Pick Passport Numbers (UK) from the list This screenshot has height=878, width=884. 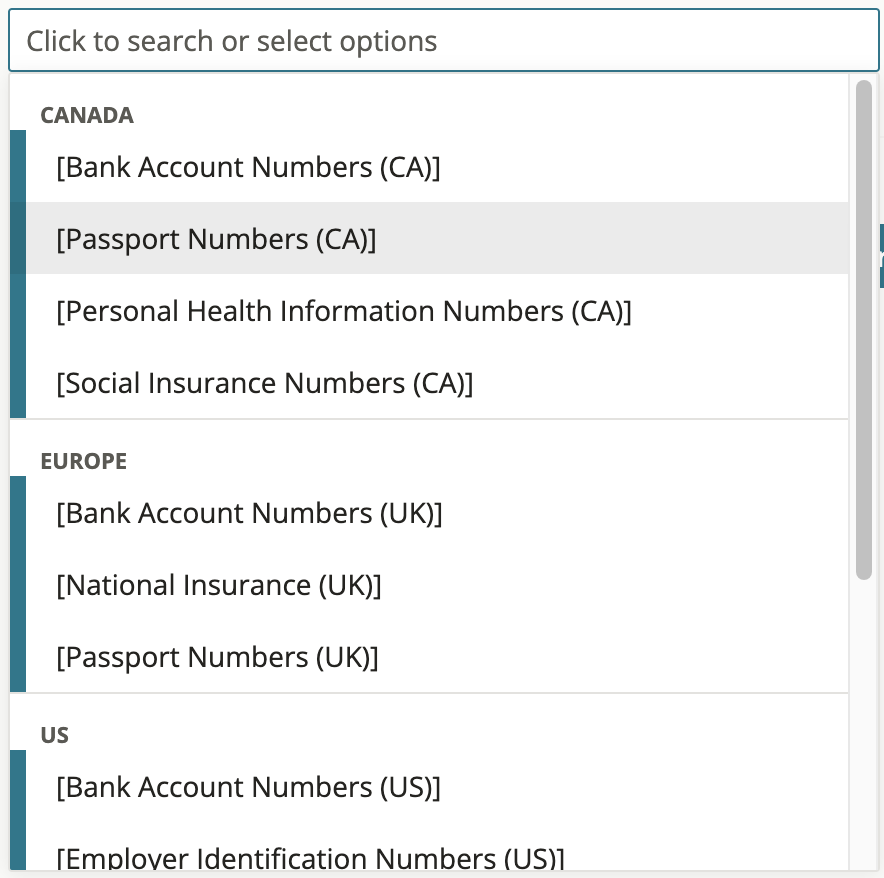pos(217,658)
